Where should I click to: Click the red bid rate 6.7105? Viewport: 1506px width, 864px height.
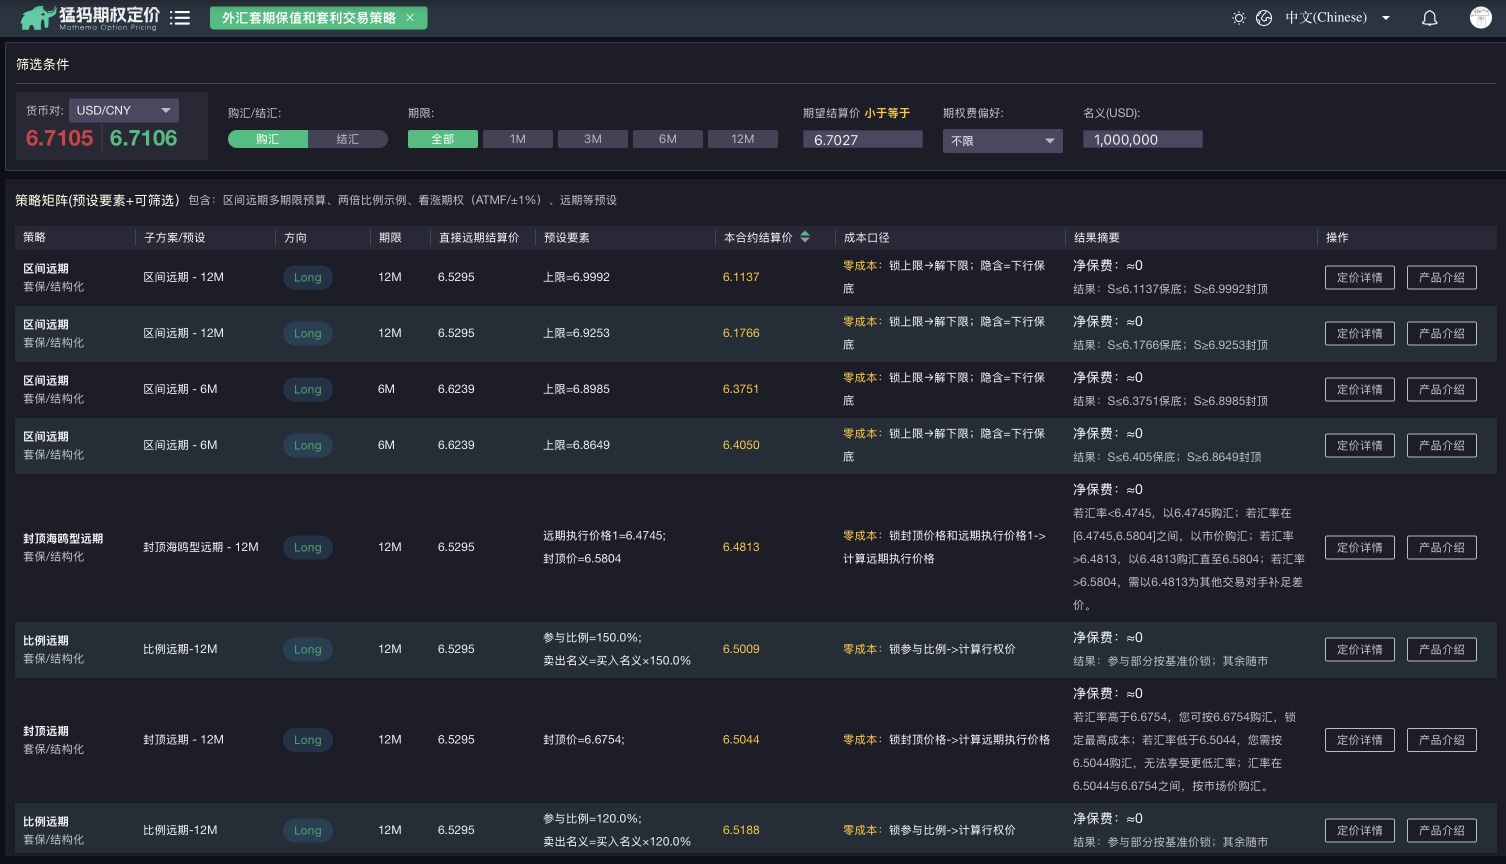(x=60, y=138)
